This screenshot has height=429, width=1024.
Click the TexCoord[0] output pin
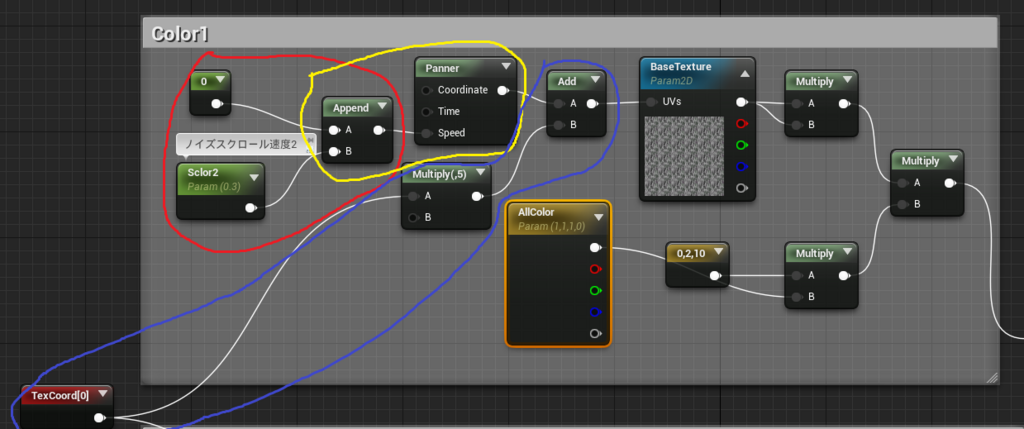[x=99, y=418]
